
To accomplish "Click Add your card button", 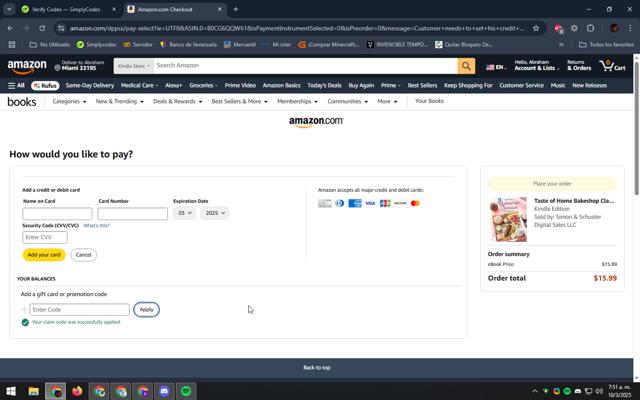I will click(x=44, y=255).
